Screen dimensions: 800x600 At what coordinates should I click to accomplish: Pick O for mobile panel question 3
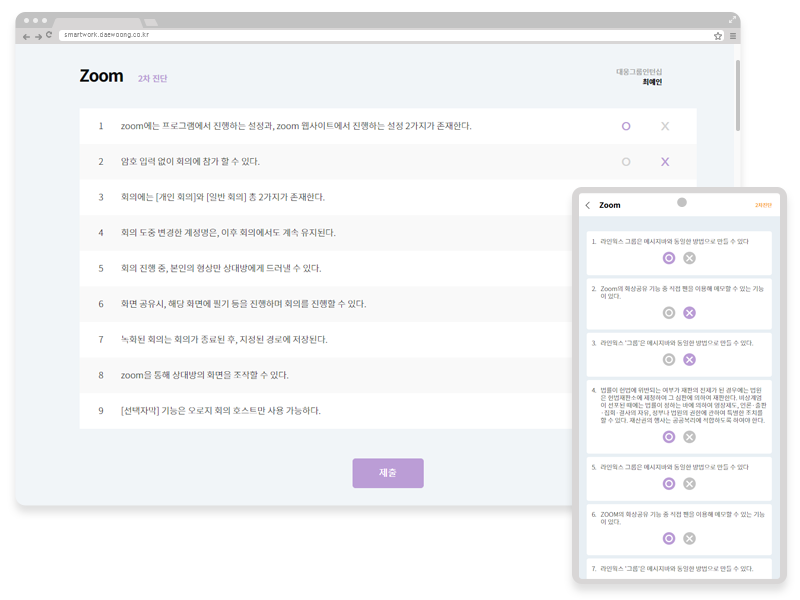tap(669, 360)
